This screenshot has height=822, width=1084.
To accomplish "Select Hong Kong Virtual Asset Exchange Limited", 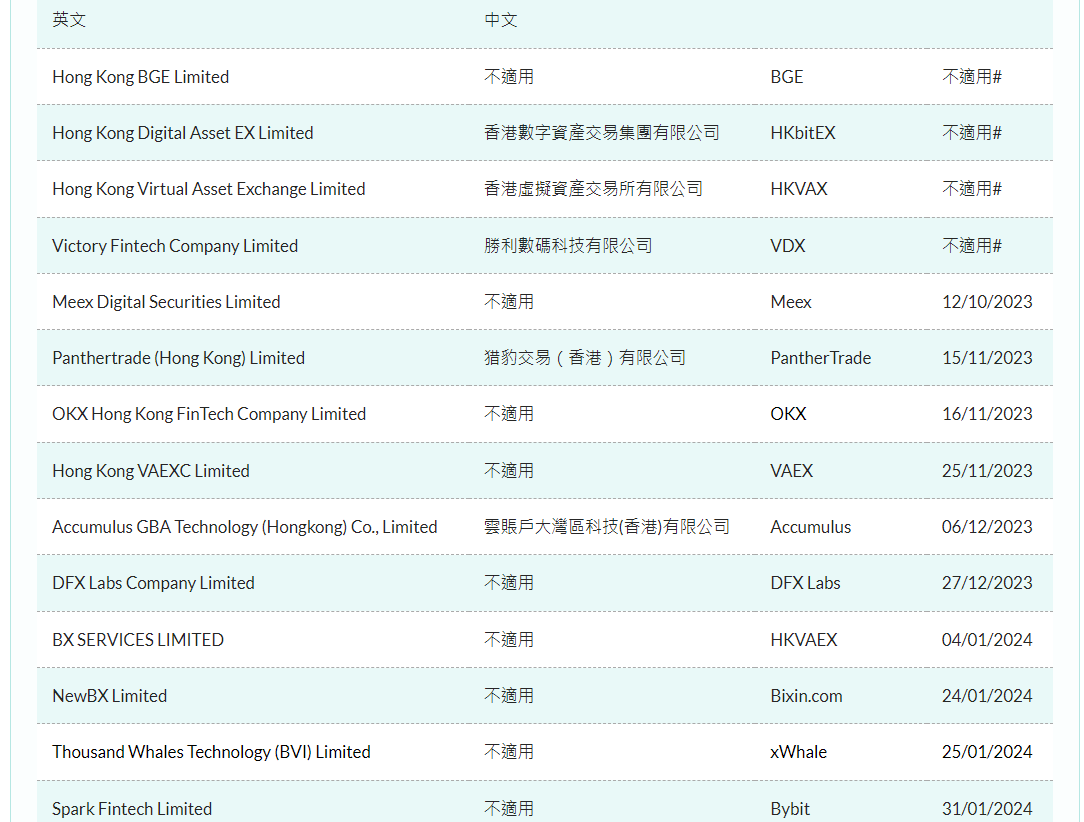I will tap(209, 189).
